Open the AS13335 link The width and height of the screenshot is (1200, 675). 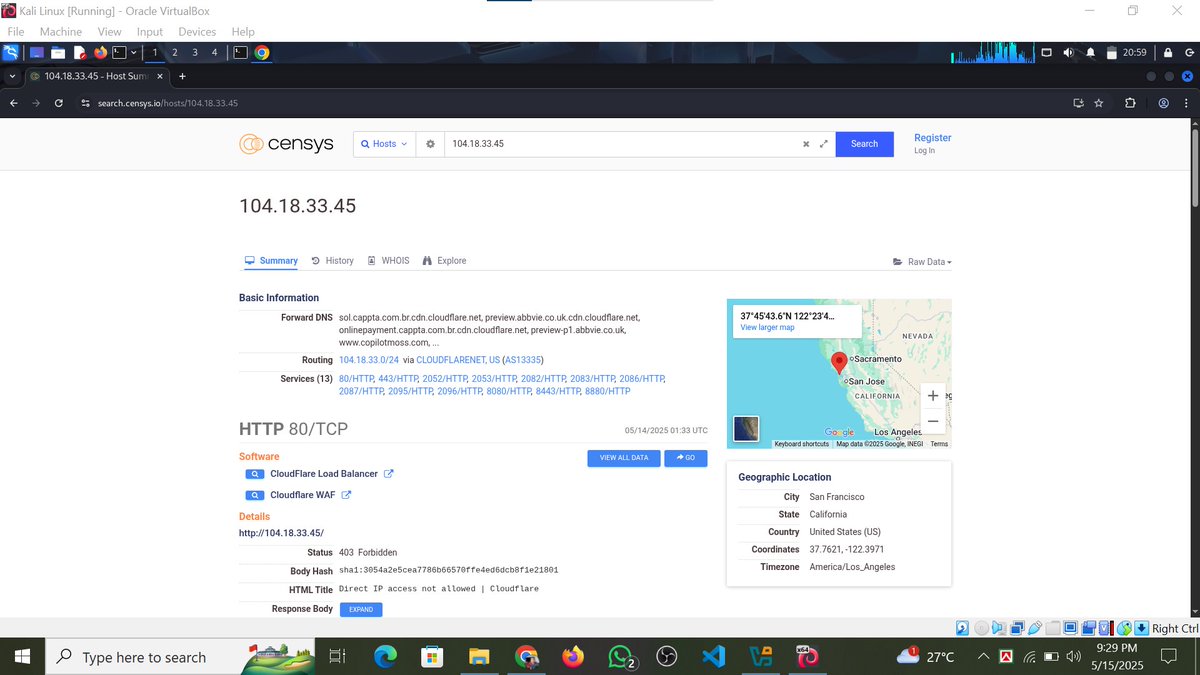tap(523, 360)
